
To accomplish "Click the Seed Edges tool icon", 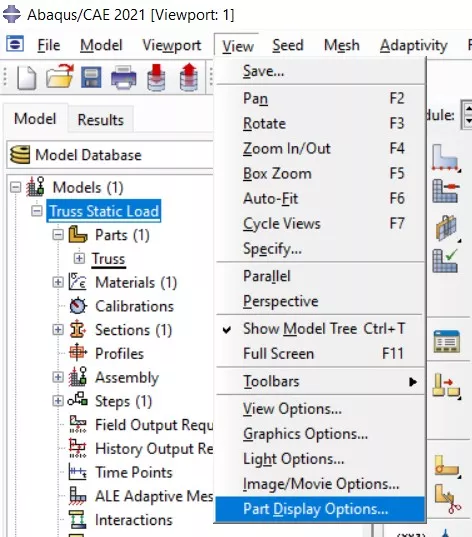I will click(x=446, y=191).
